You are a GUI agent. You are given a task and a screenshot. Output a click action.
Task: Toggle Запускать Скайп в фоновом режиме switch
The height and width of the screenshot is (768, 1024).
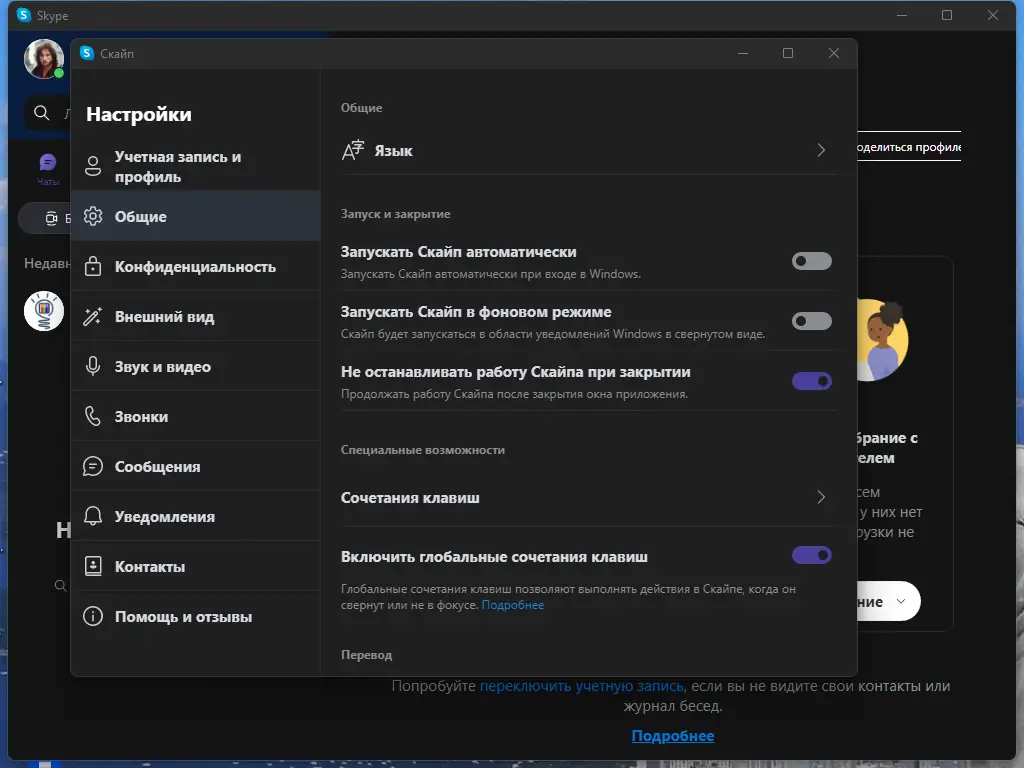click(811, 321)
